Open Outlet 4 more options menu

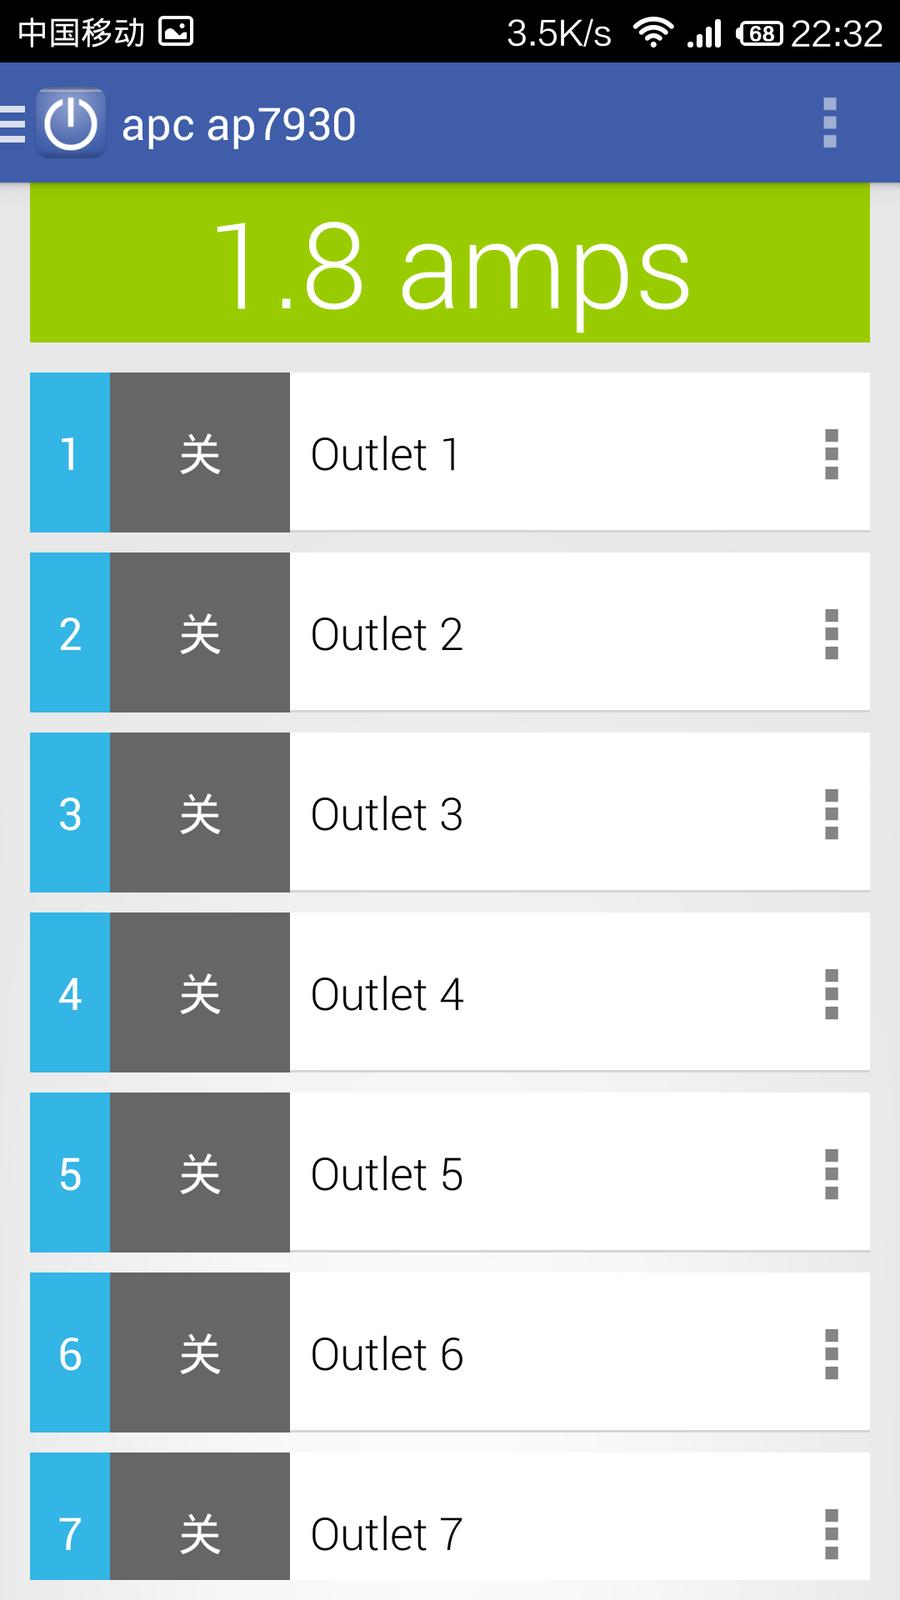tap(831, 994)
